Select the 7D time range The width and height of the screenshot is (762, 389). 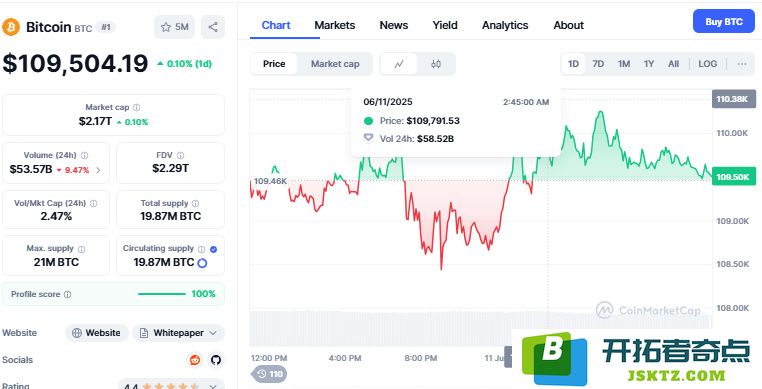pos(598,64)
